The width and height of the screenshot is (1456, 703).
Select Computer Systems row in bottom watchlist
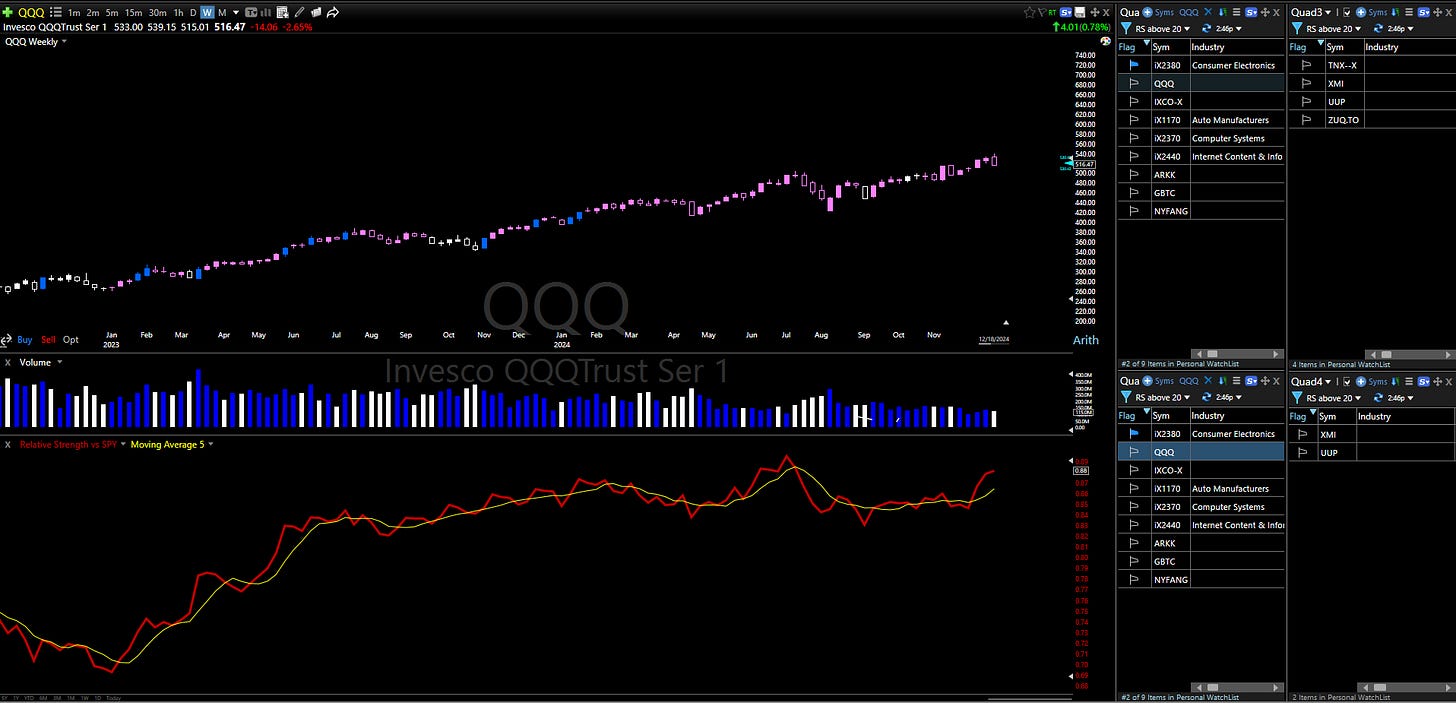point(1200,507)
